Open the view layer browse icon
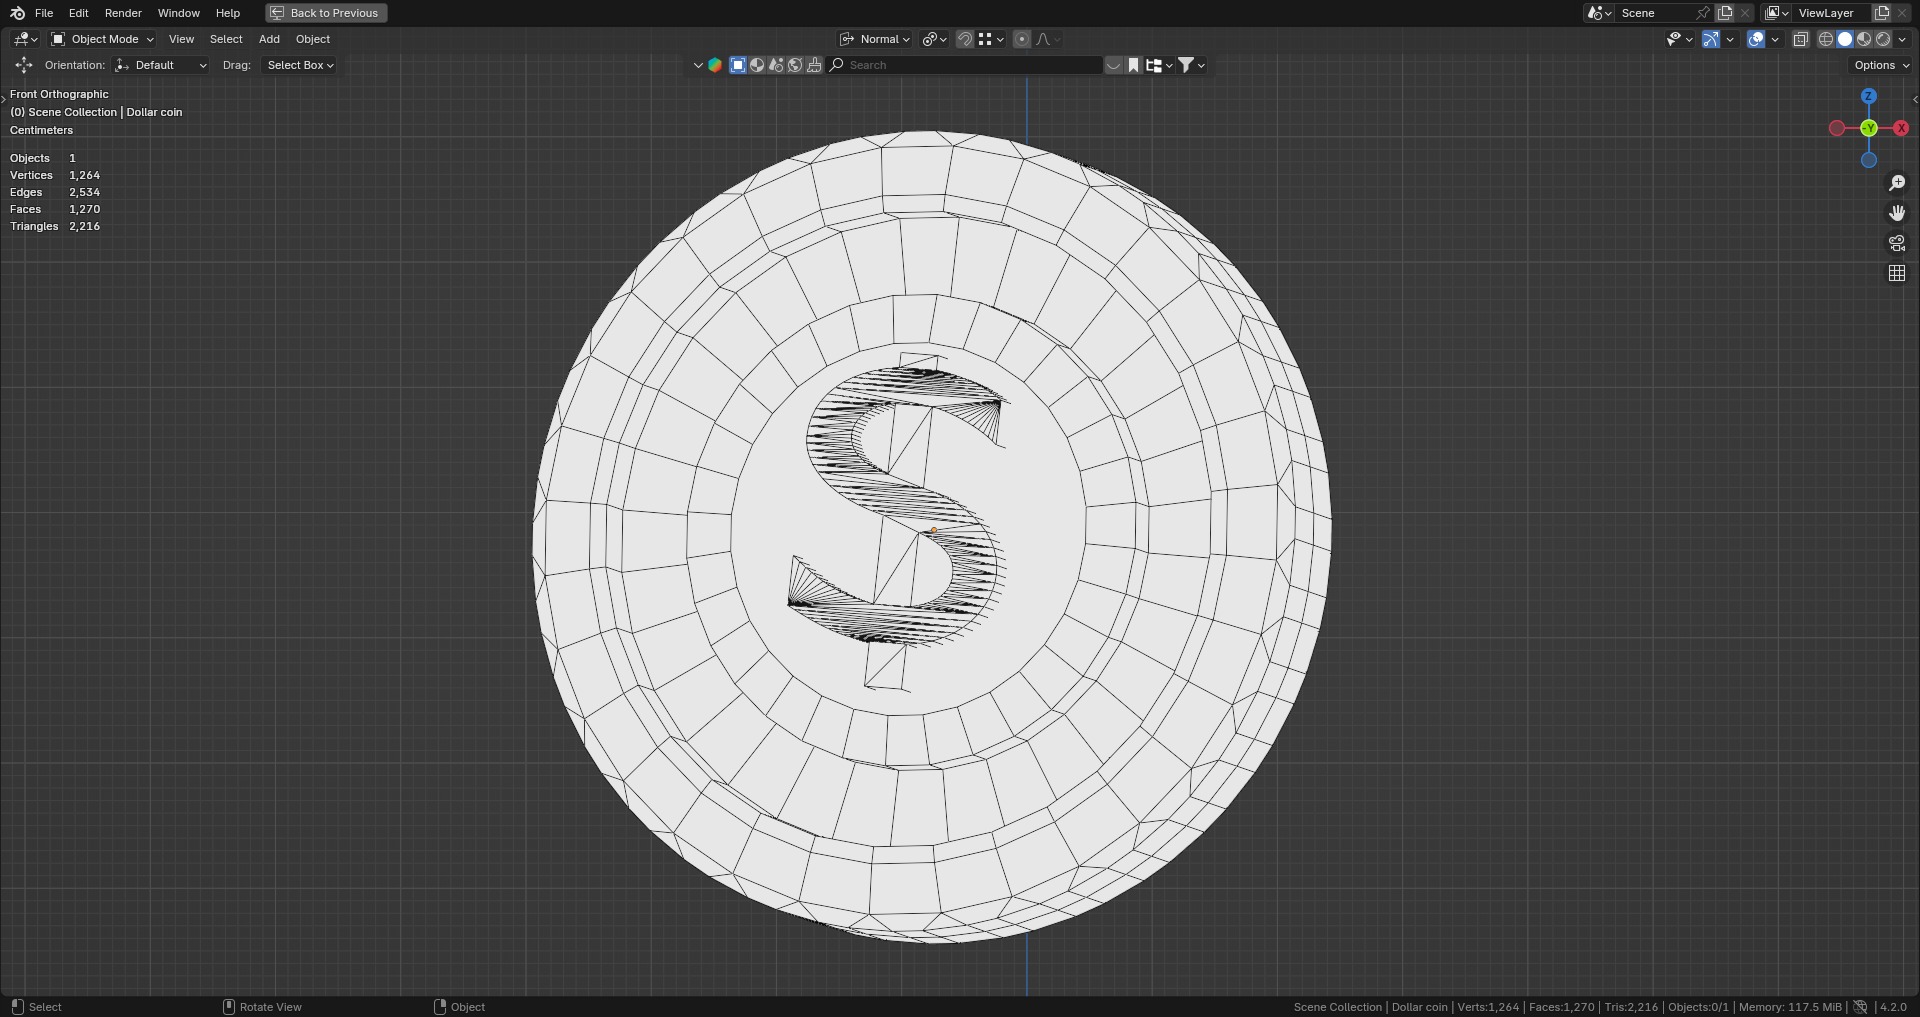The height and width of the screenshot is (1017, 1920). pos(1776,13)
